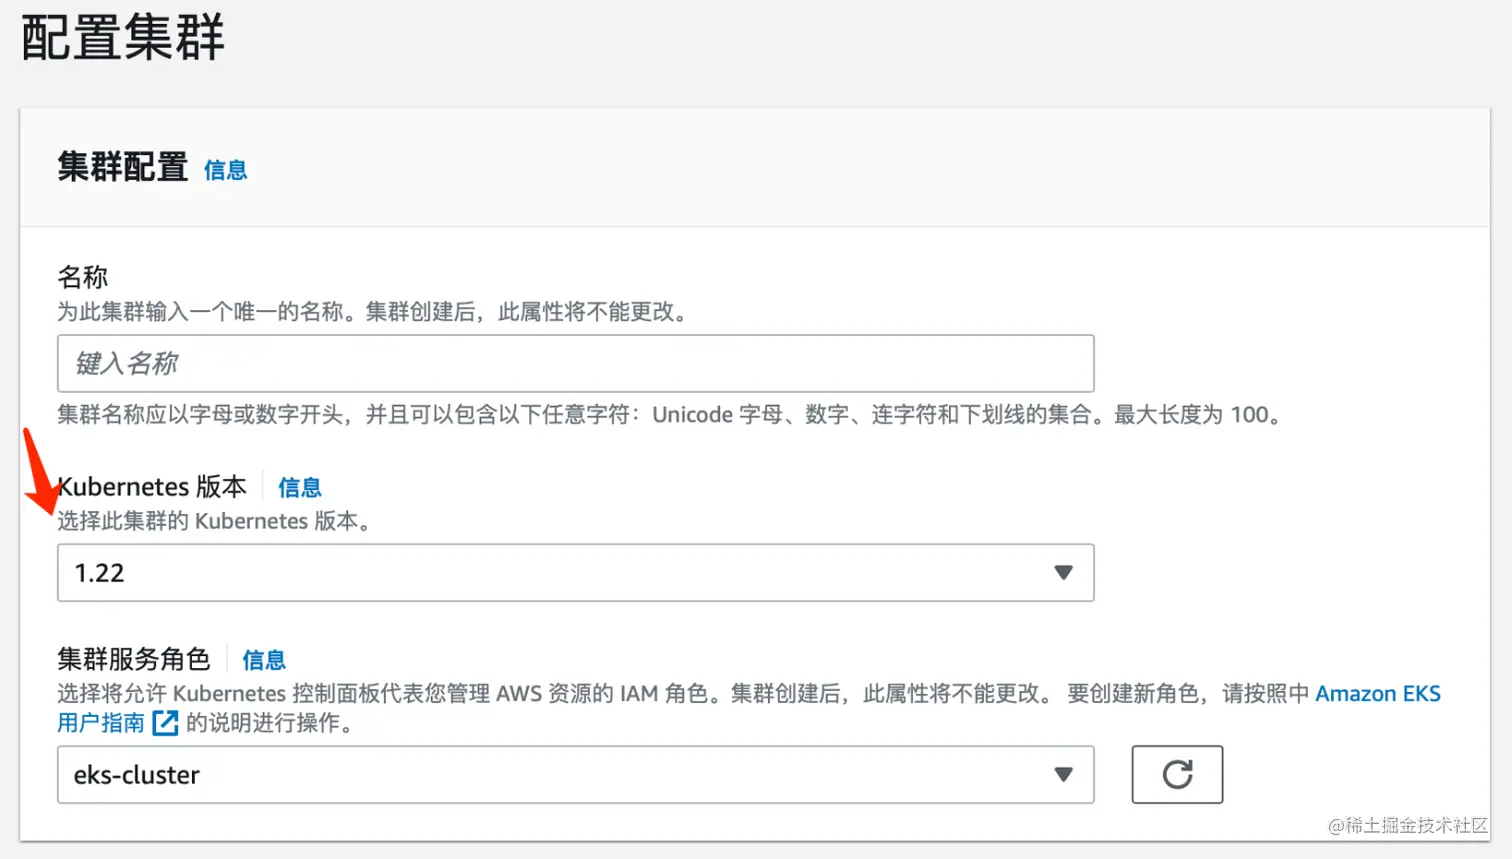
Task: Click the dropdown arrow of the 1.22 selector
Action: [x=1062, y=572]
